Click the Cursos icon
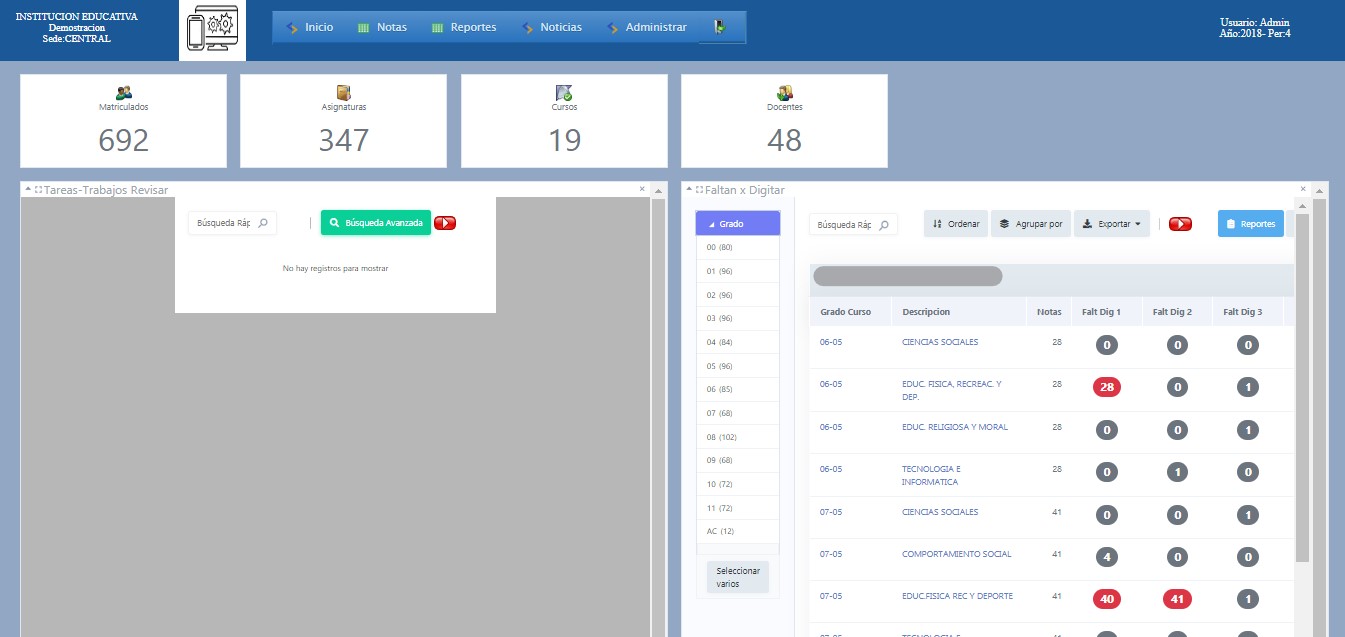Screen dimensions: 1345x637 pos(564,92)
